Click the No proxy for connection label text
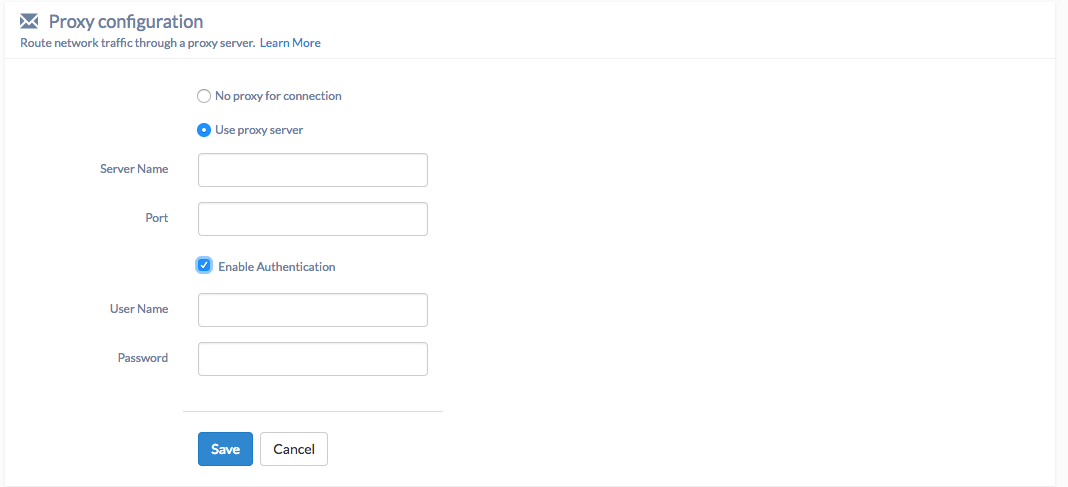 (x=278, y=96)
